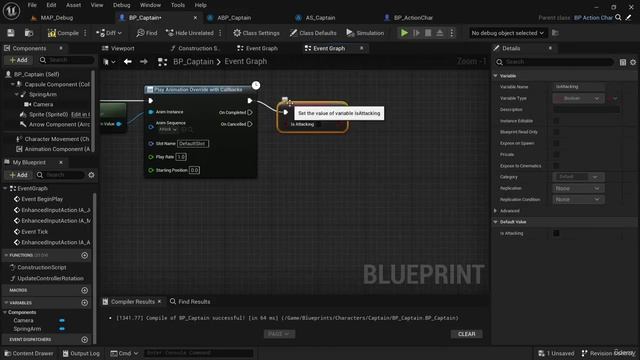Open the Edit menu
This screenshot has width=640, height=360.
51,5
